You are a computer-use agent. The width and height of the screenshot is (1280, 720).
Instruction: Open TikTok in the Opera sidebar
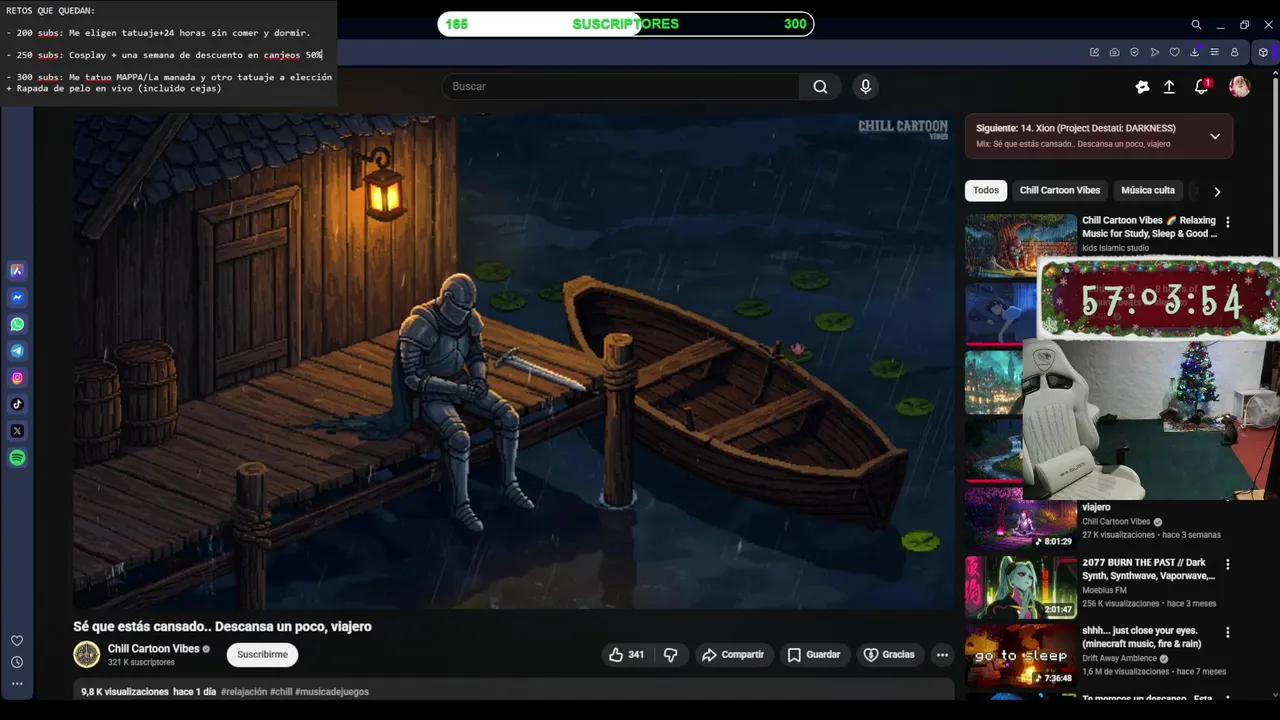(x=17, y=404)
